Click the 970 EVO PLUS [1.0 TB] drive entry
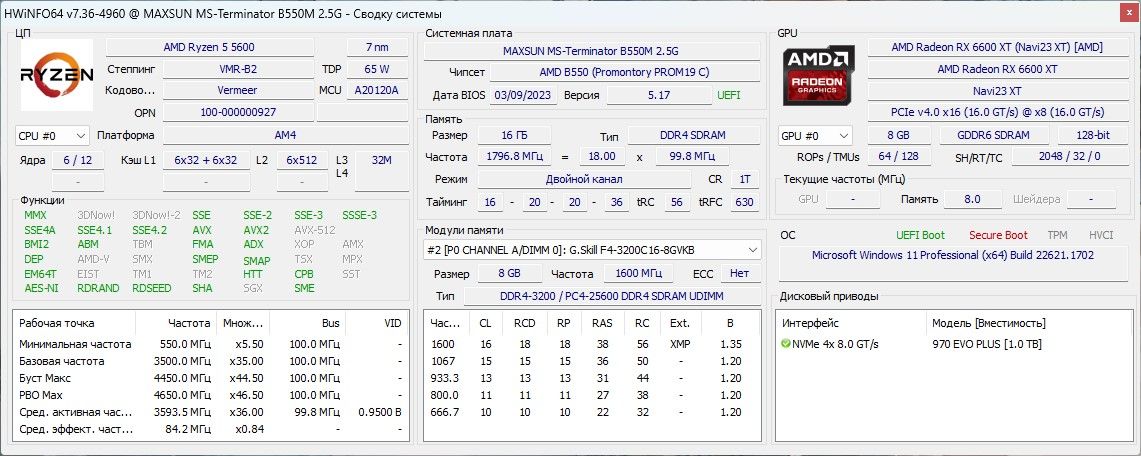Image resolution: width=1141 pixels, height=456 pixels. coord(987,344)
